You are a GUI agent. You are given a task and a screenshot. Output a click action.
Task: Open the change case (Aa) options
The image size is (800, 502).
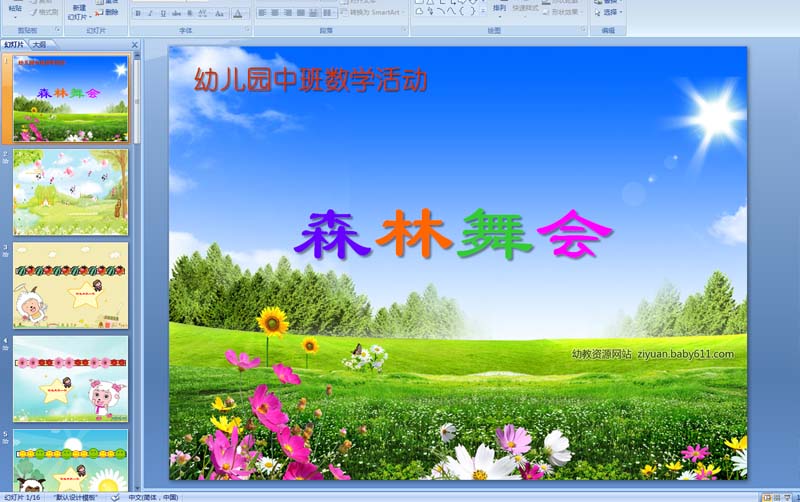pos(219,13)
